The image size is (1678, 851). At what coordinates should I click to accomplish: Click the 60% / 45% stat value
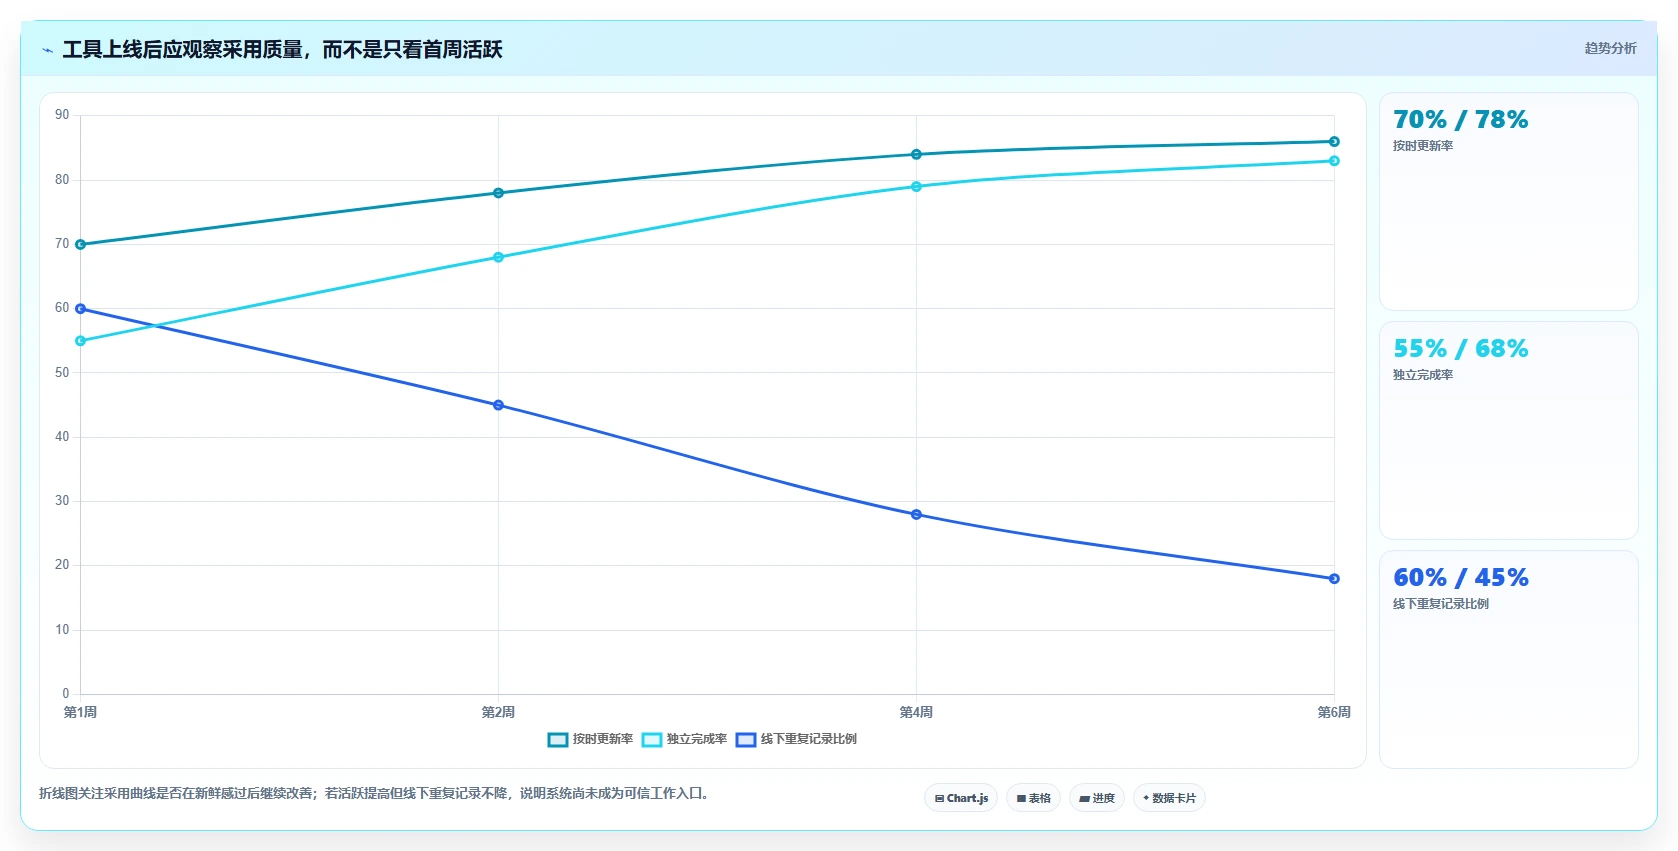(x=1461, y=578)
